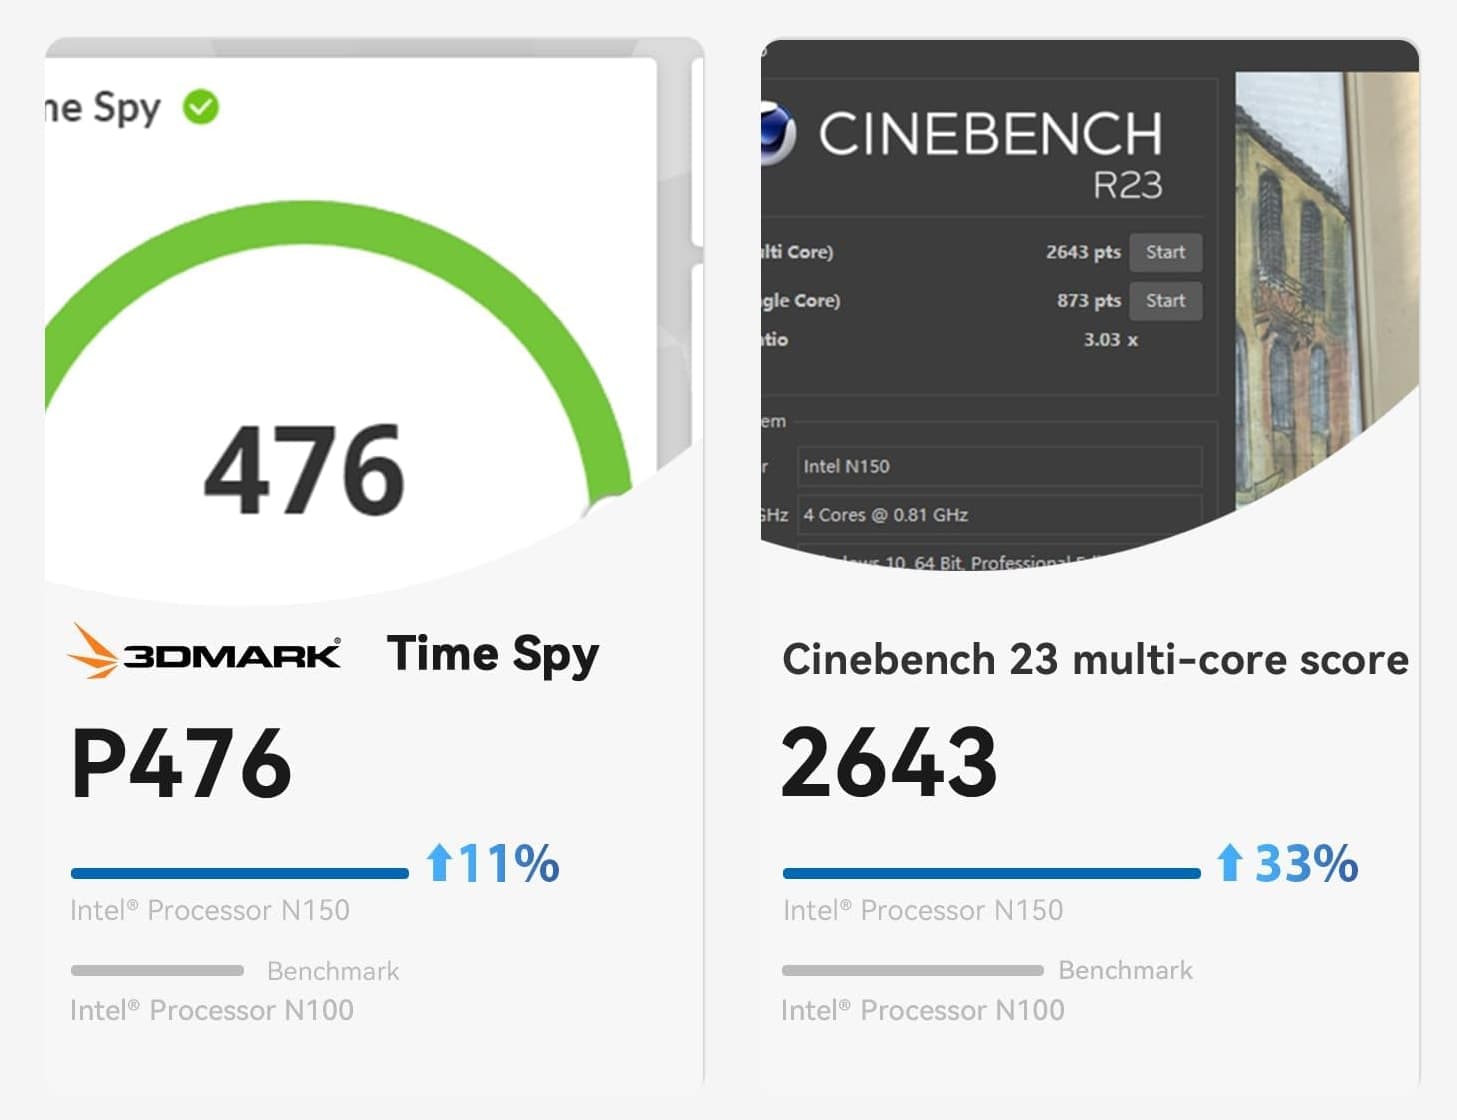Screen dimensions: 1457x1120
Task: Start the Multi Core test
Action: pyautogui.click(x=1165, y=252)
